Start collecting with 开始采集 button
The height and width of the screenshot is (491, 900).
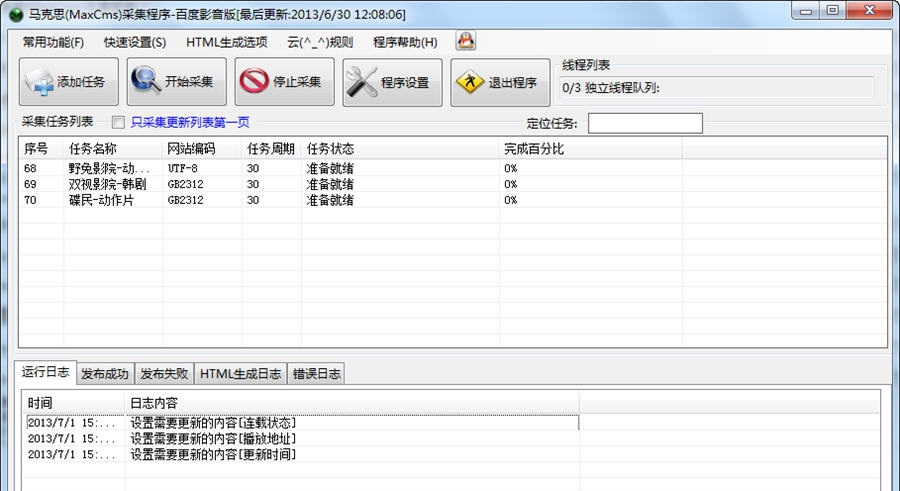point(176,82)
